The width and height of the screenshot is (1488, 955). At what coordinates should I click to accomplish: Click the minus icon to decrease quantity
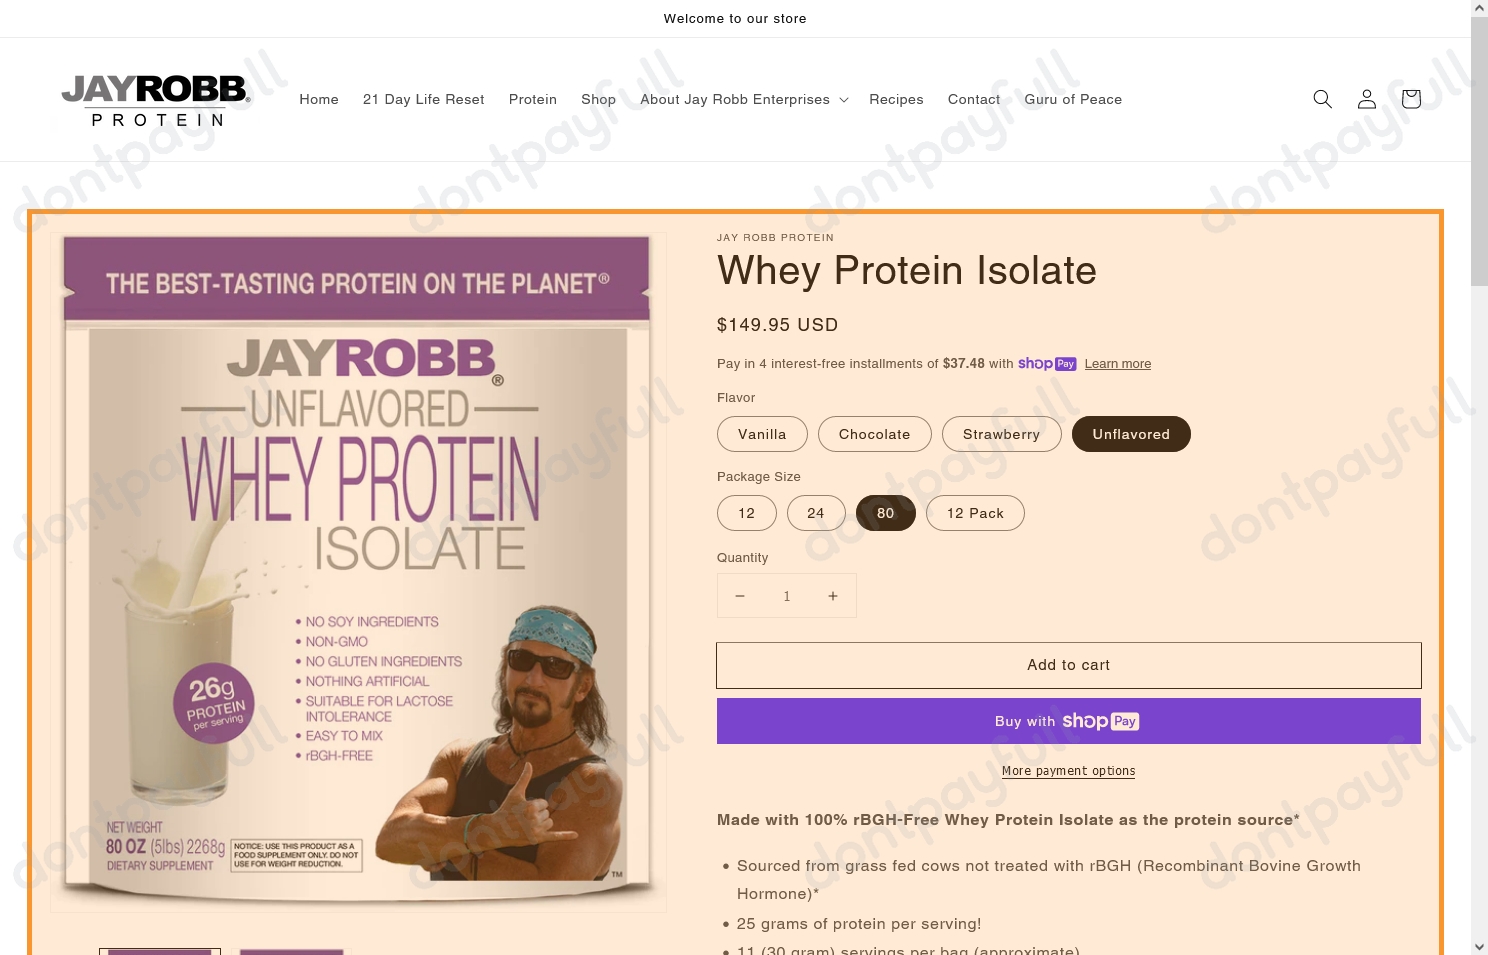740,595
